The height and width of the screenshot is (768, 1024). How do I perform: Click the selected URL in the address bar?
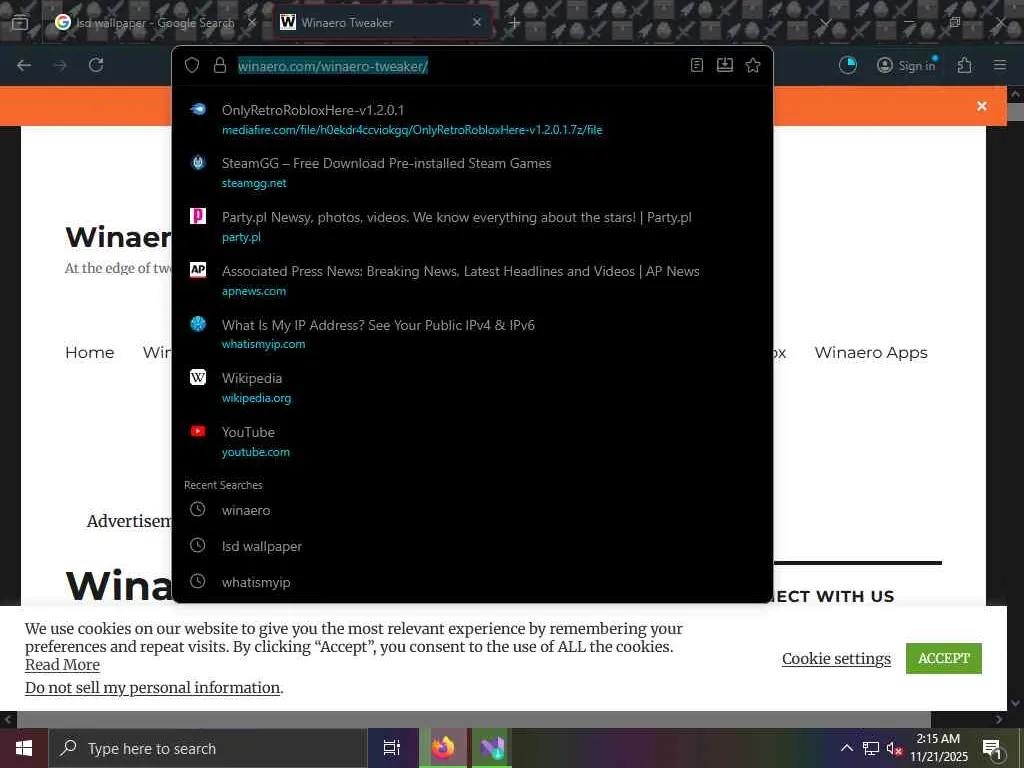click(332, 66)
